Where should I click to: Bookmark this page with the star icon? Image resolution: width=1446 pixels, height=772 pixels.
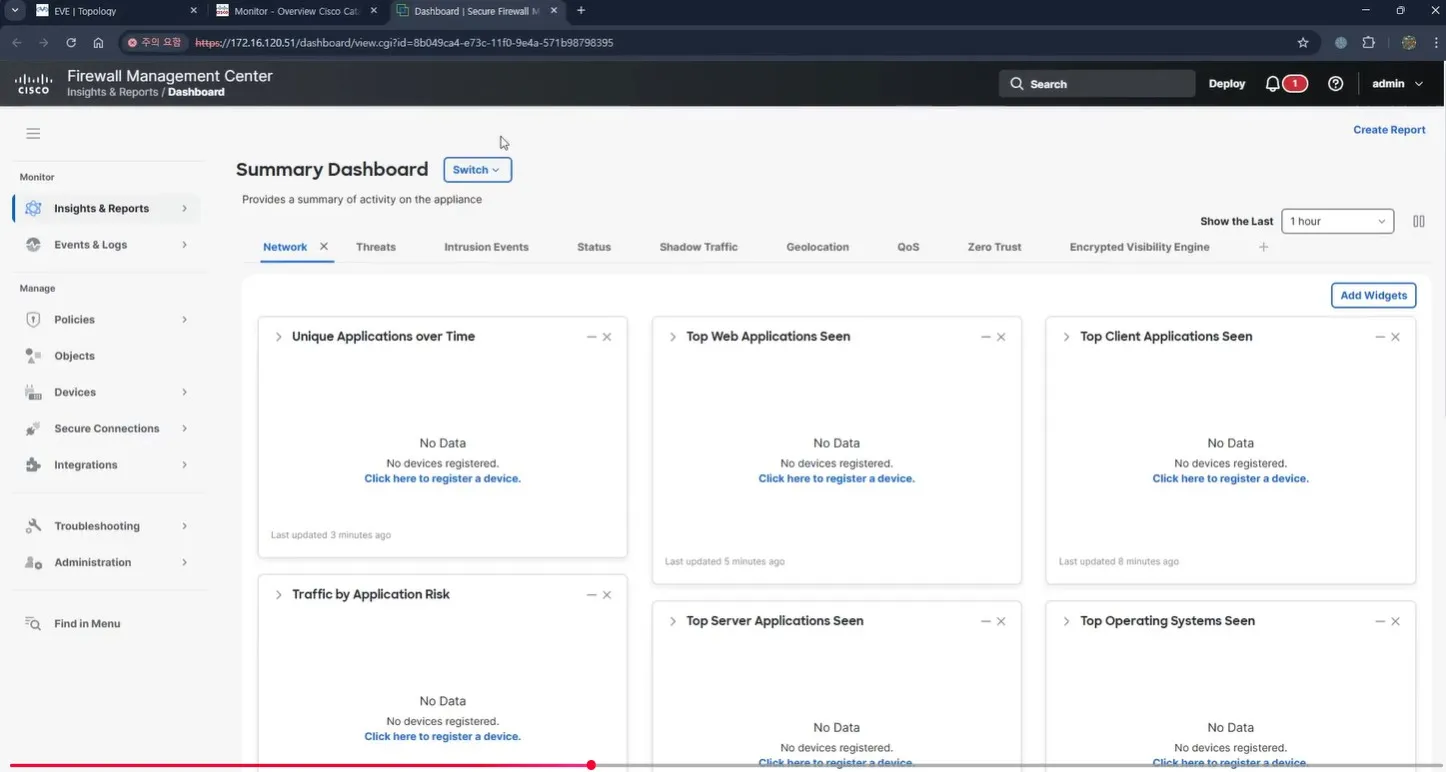pyautogui.click(x=1303, y=43)
